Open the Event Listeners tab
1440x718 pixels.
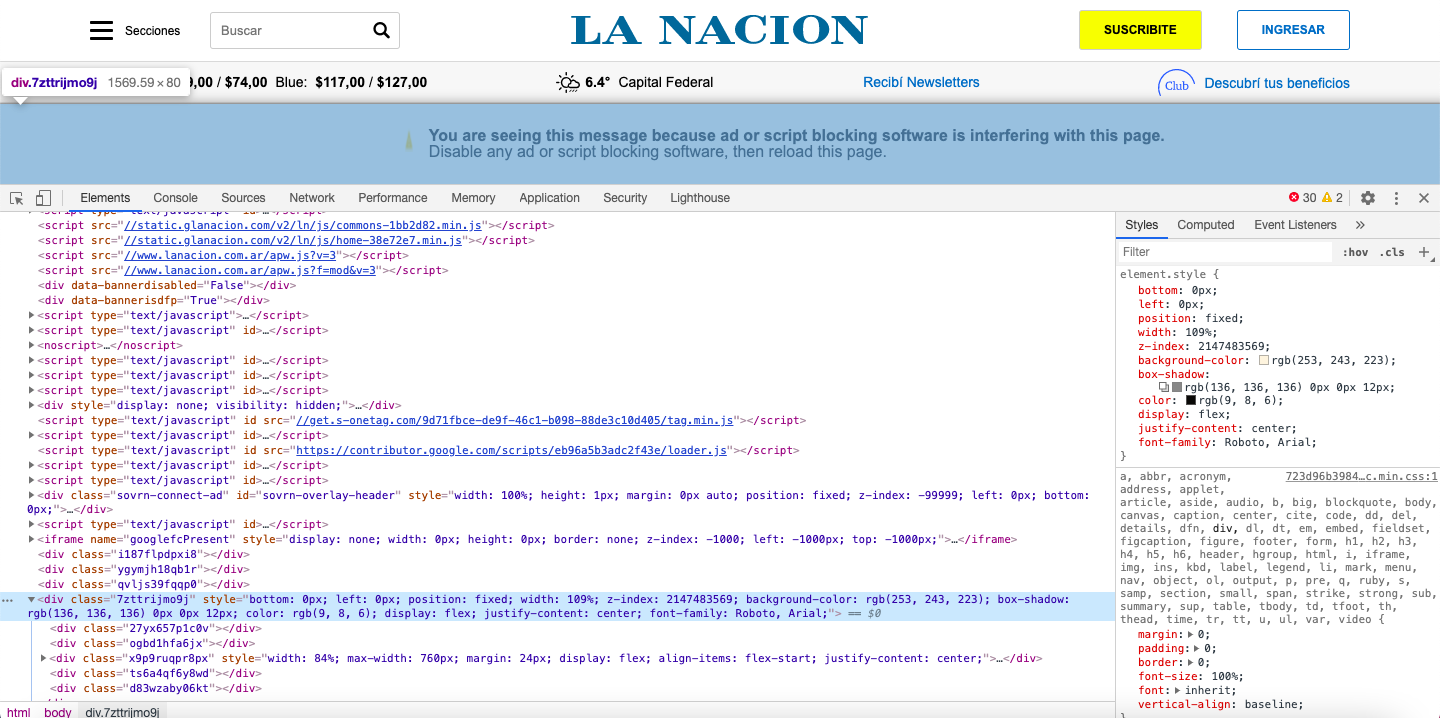1295,225
